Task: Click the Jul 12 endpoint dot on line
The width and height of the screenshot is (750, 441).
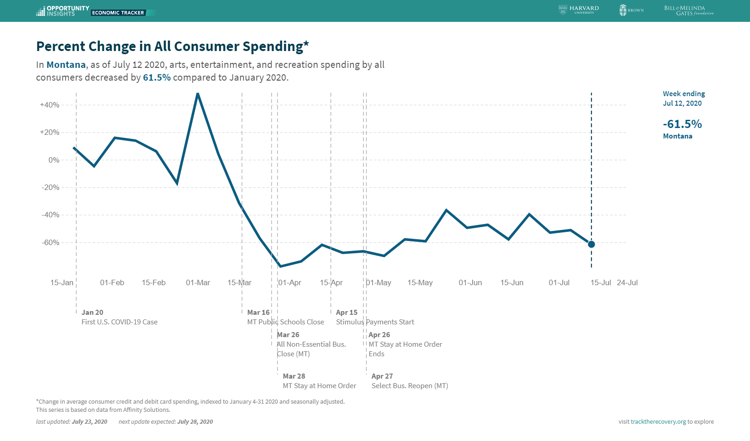Action: pyautogui.click(x=591, y=244)
